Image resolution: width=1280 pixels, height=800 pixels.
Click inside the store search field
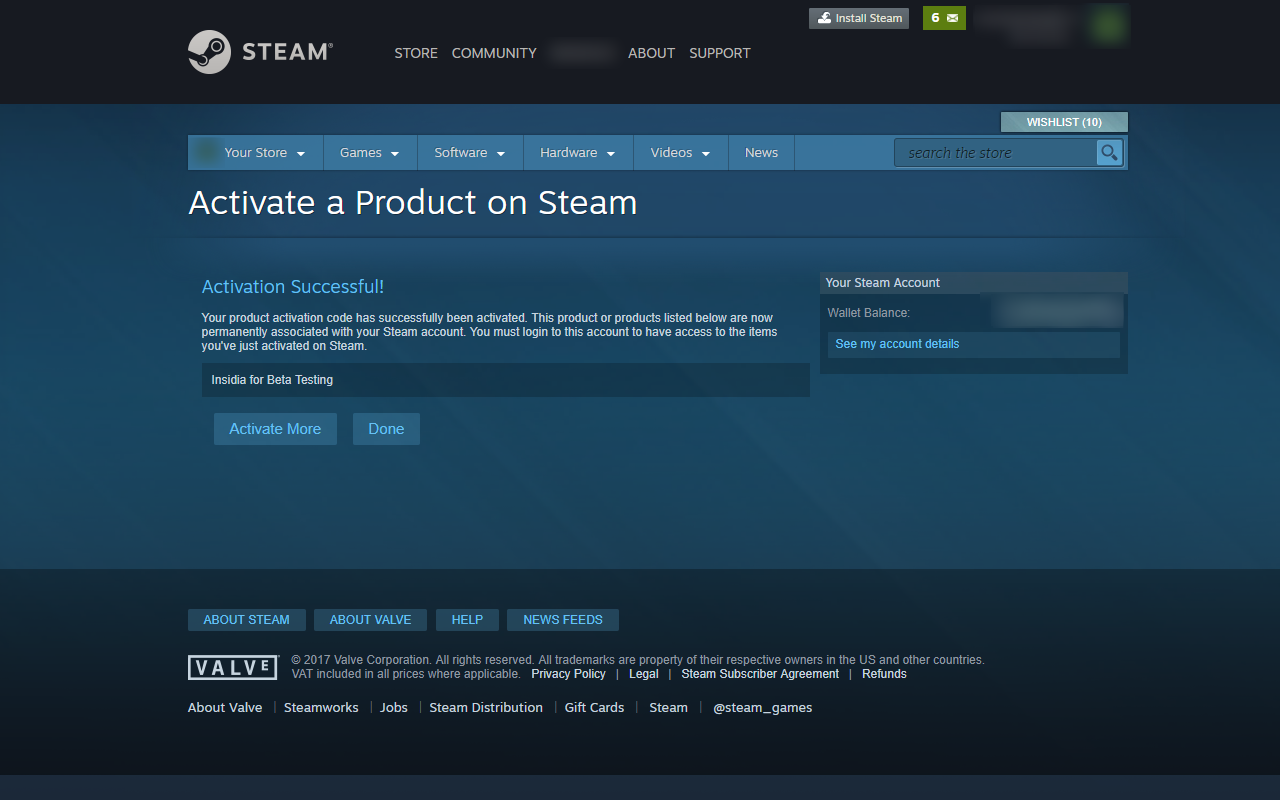[990, 152]
